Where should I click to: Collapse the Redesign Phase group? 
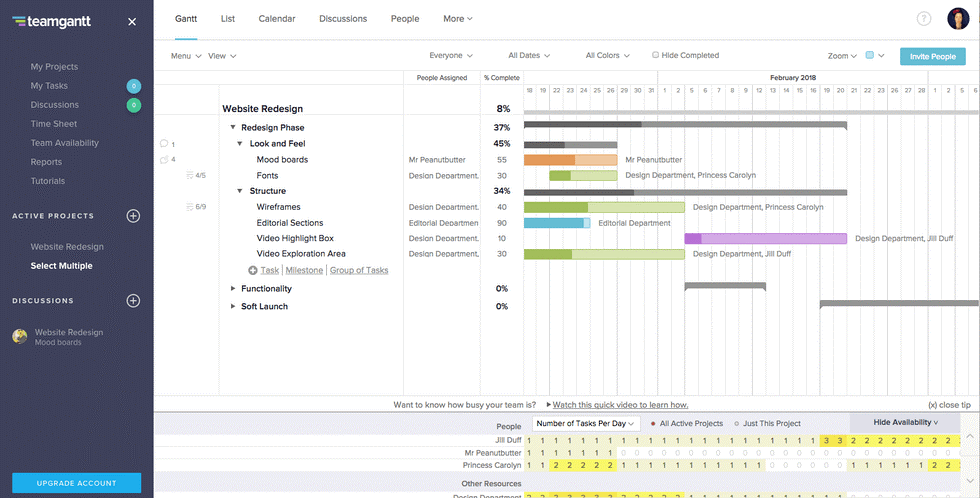pyautogui.click(x=233, y=128)
